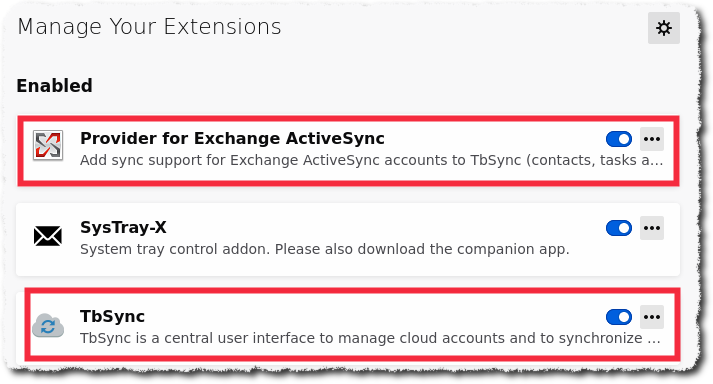Viewport: 713px width, 384px height.
Task: Select the SysTray-X extension card
Action: coord(348,239)
